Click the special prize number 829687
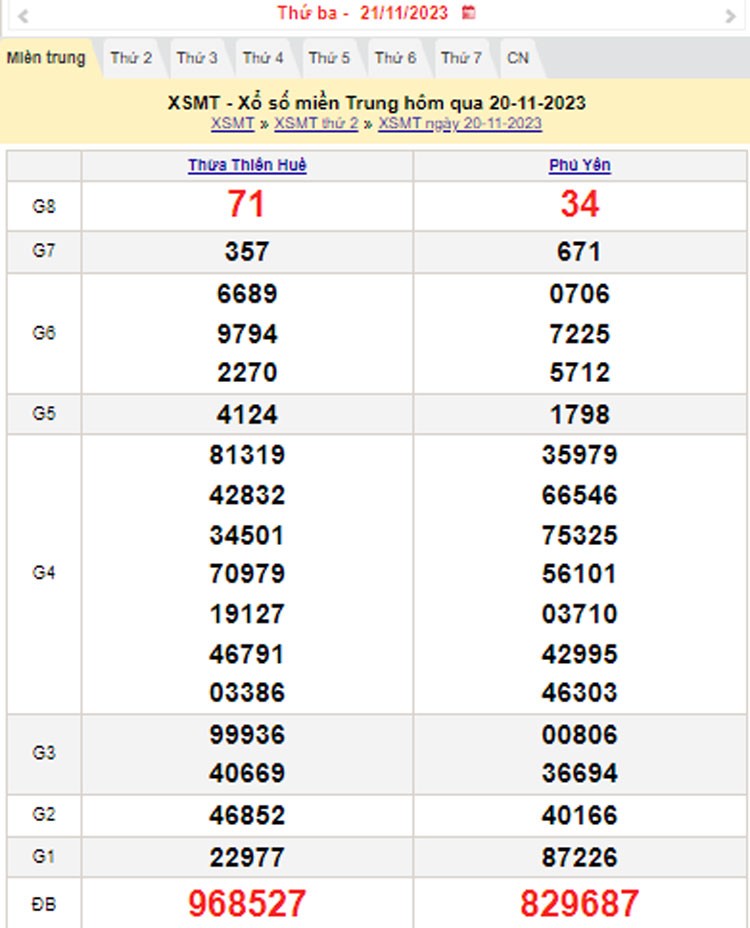Viewport: 750px width, 928px height. (580, 903)
